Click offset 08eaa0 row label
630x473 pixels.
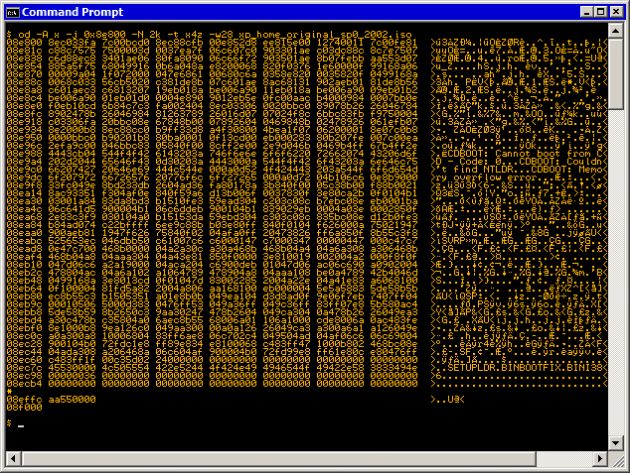[24, 233]
